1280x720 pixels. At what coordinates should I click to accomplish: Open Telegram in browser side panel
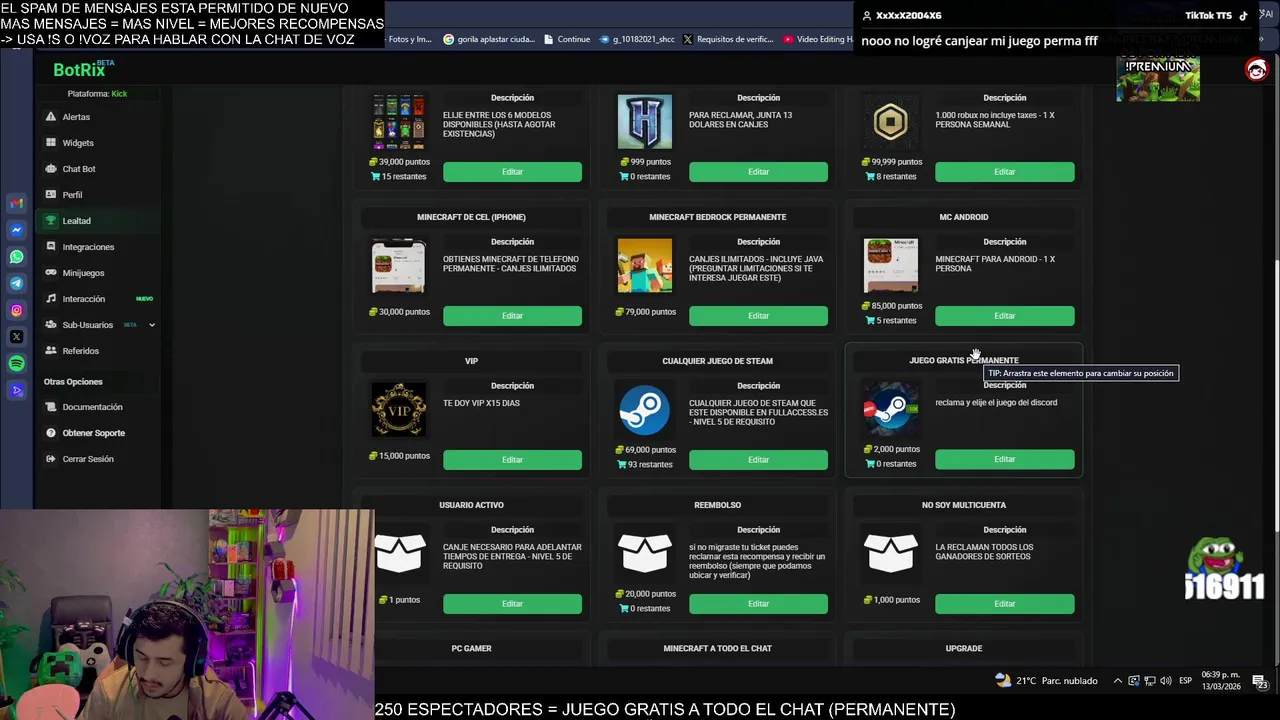(16, 283)
